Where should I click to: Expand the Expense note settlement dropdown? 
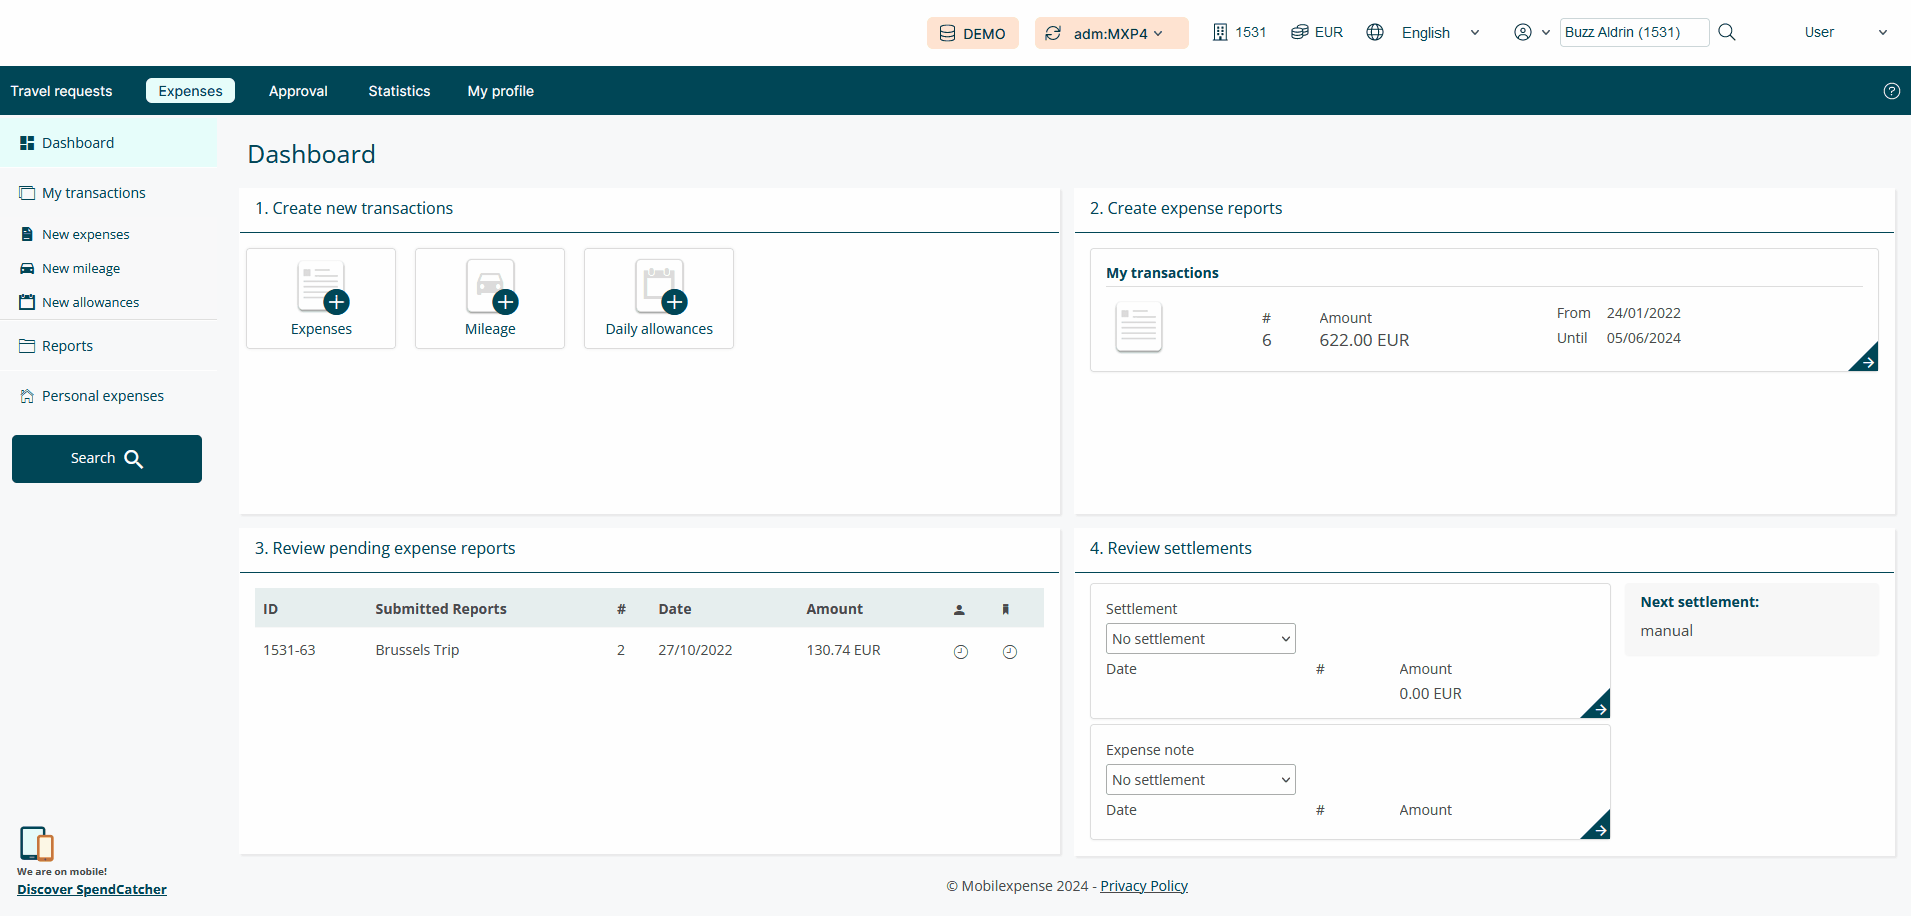pos(1200,780)
